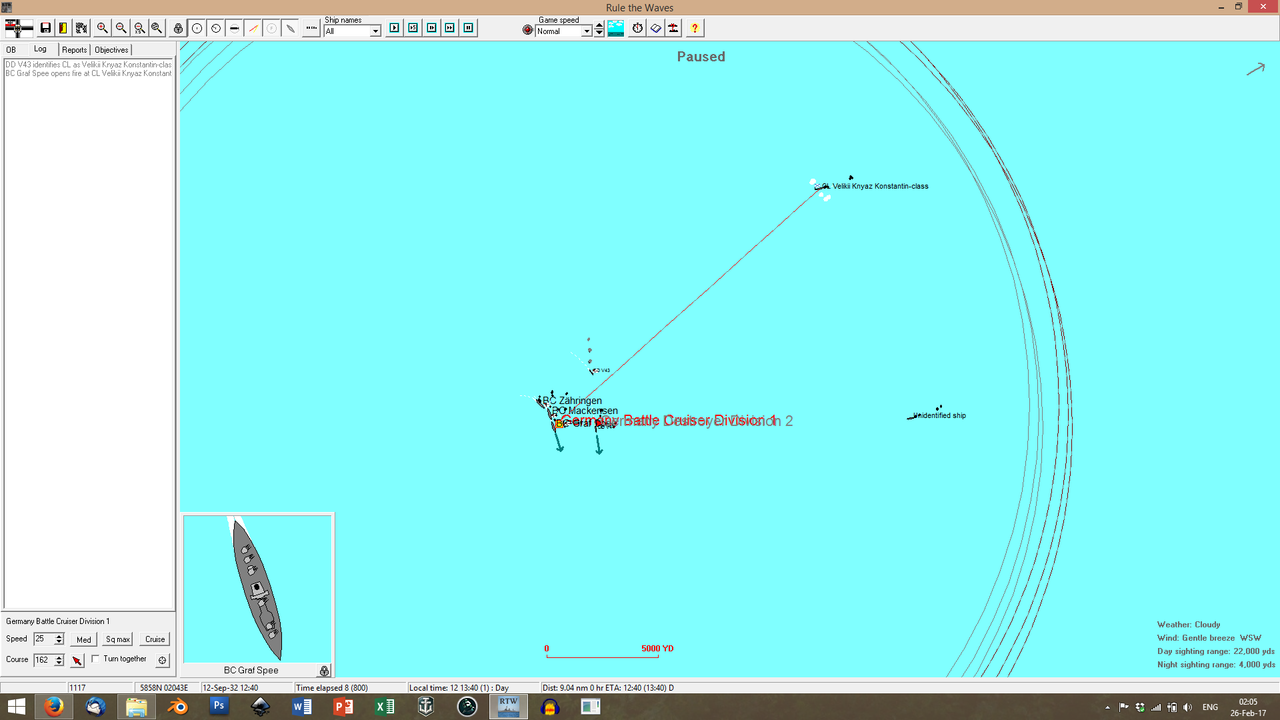Open the Game speed dropdown

pyautogui.click(x=587, y=31)
